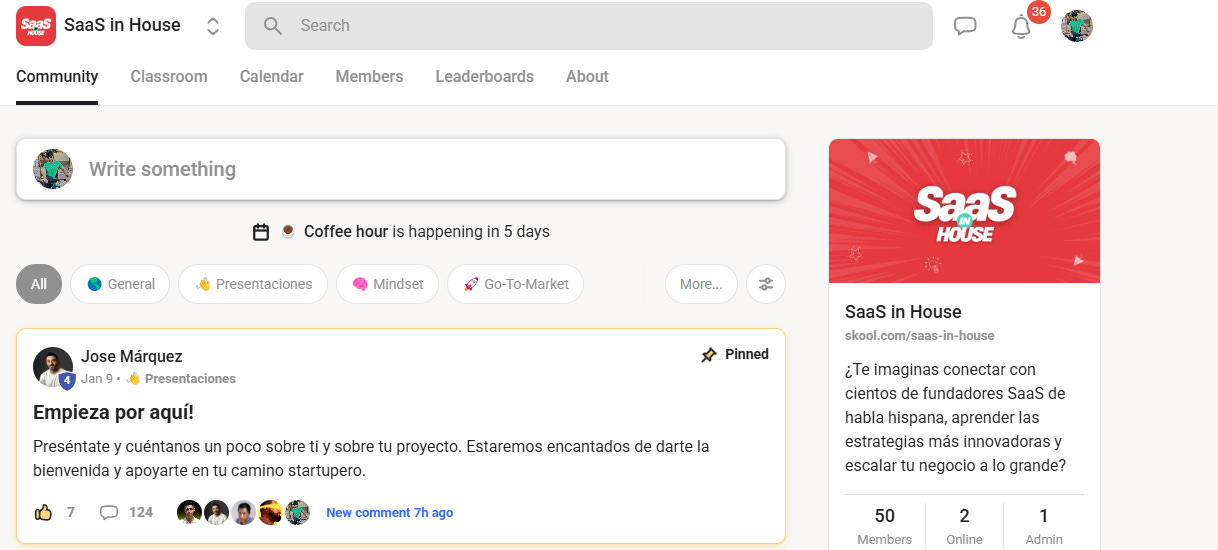Click the search magnifier icon
The height and width of the screenshot is (550, 1218).
tap(273, 26)
